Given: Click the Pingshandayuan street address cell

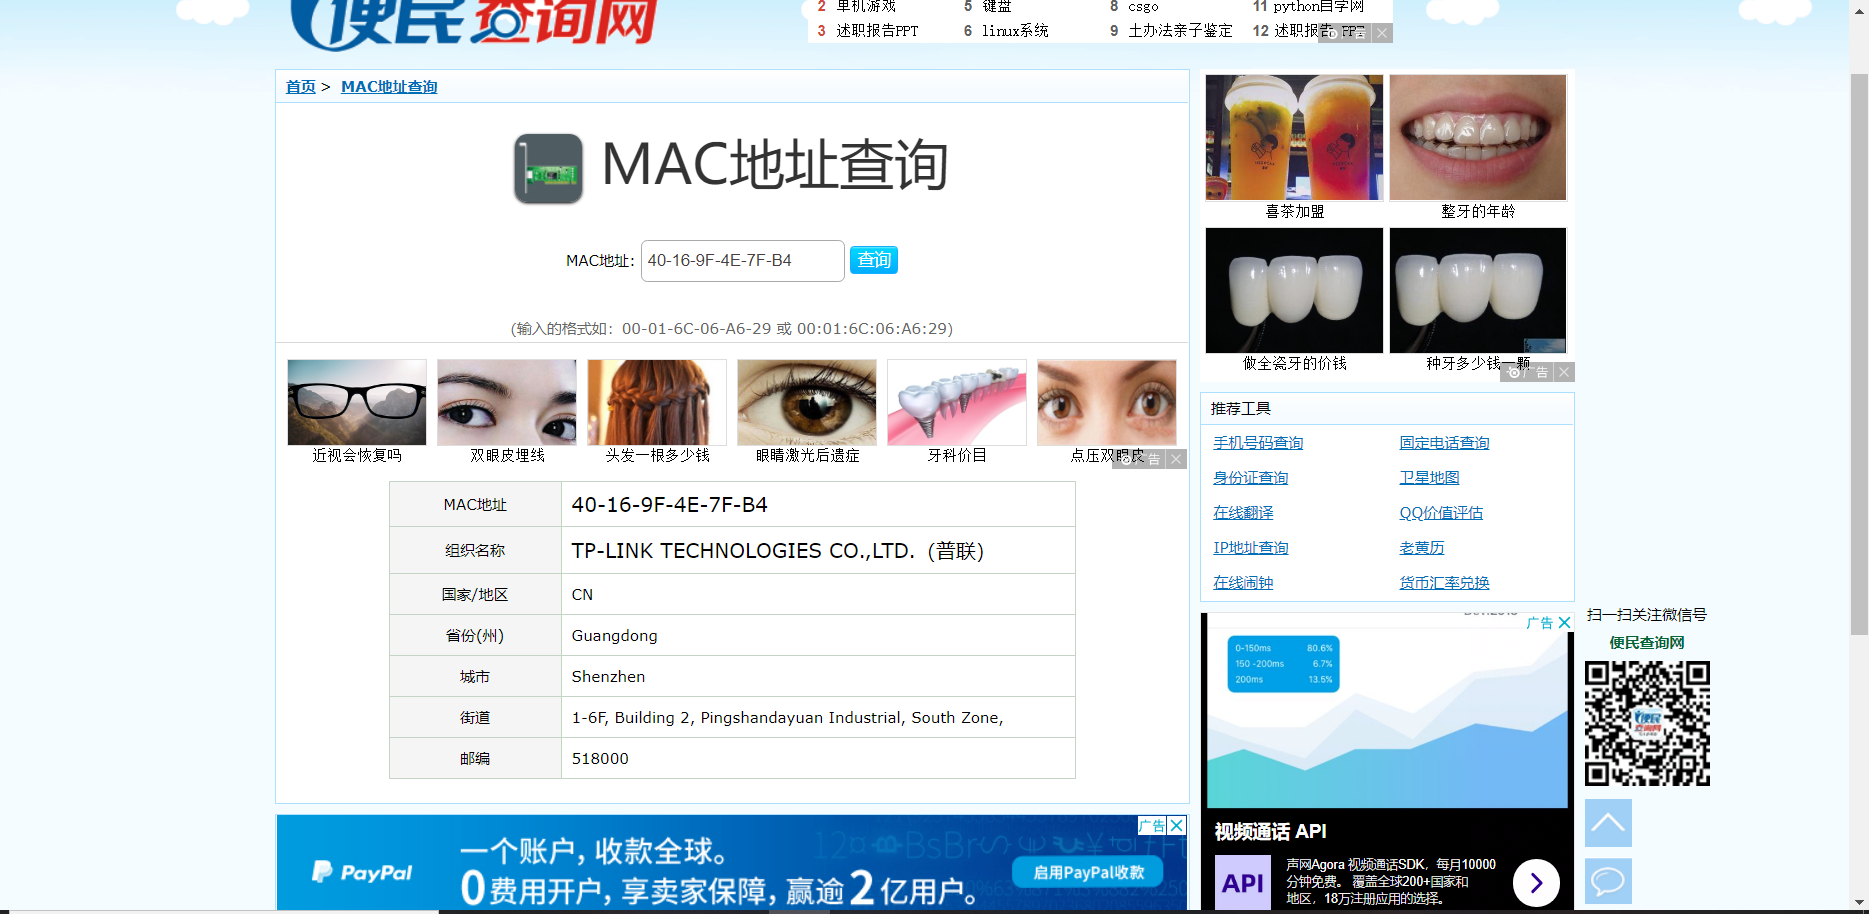Looking at the screenshot, I should pyautogui.click(x=818, y=718).
